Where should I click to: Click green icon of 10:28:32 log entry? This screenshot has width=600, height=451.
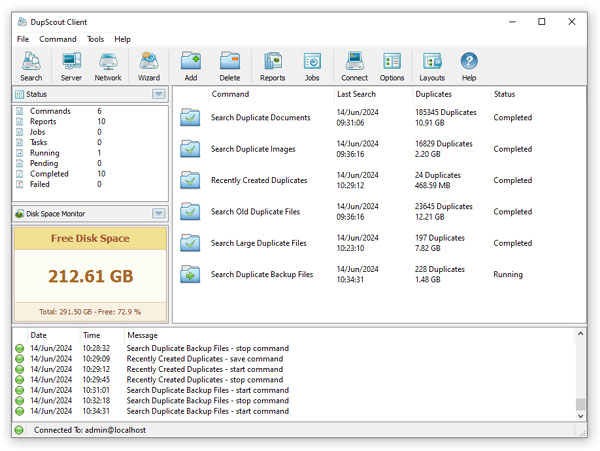pyautogui.click(x=20, y=348)
